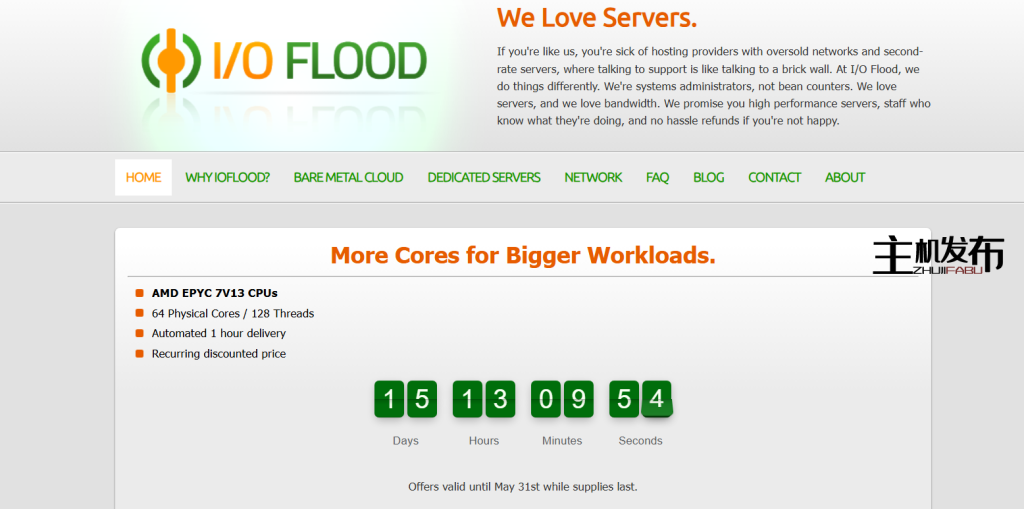Open the FAQ page
This screenshot has height=509, width=1024.
point(658,177)
